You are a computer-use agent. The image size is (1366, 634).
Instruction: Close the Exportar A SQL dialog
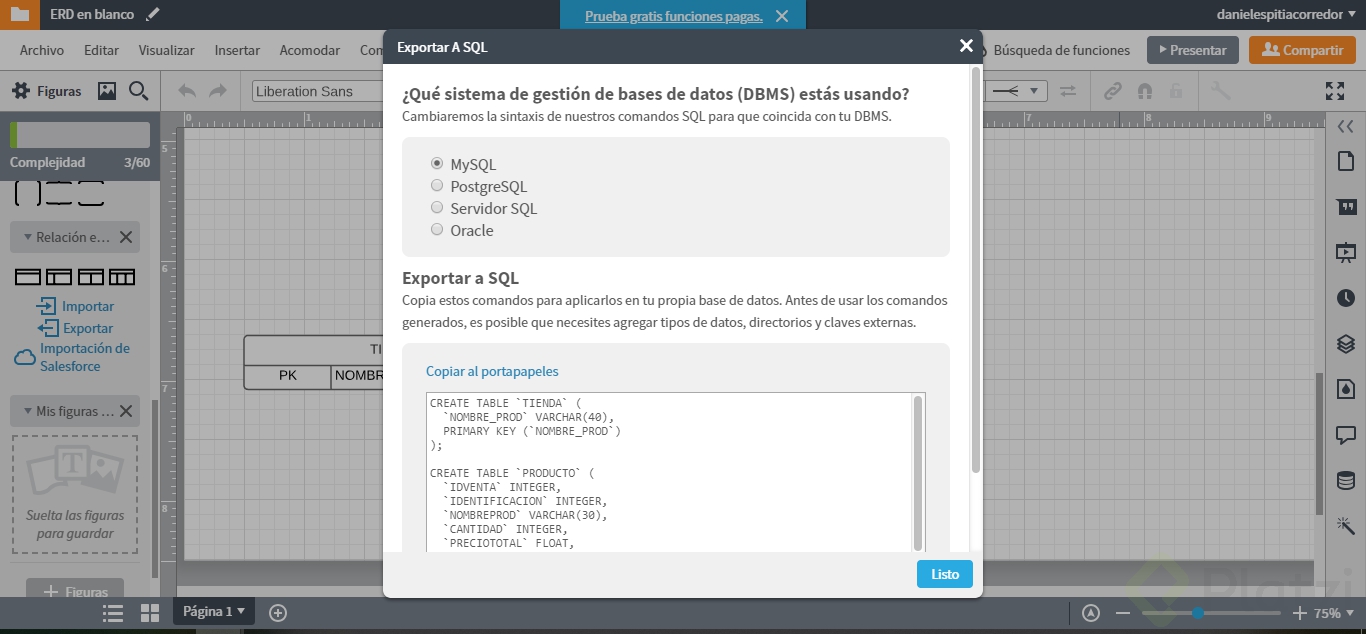tap(966, 46)
